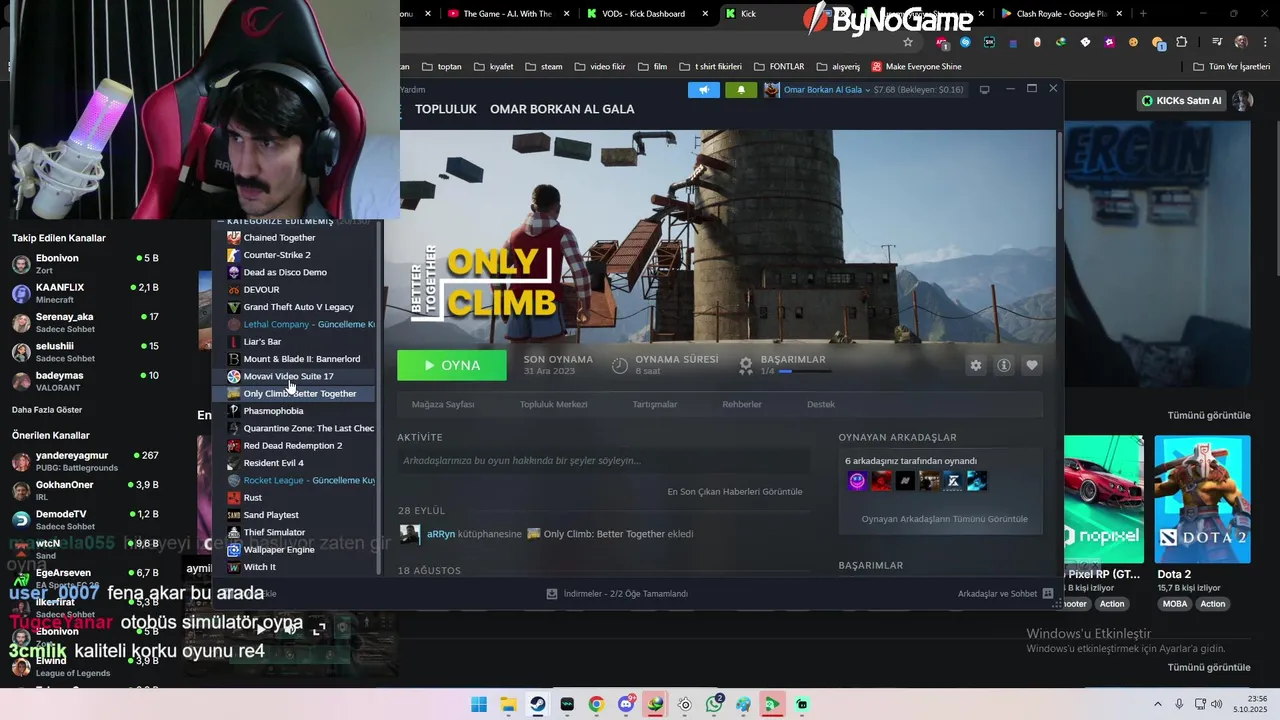Click the KICKs Satın Al button
Viewport: 1280px width, 720px height.
point(1181,100)
